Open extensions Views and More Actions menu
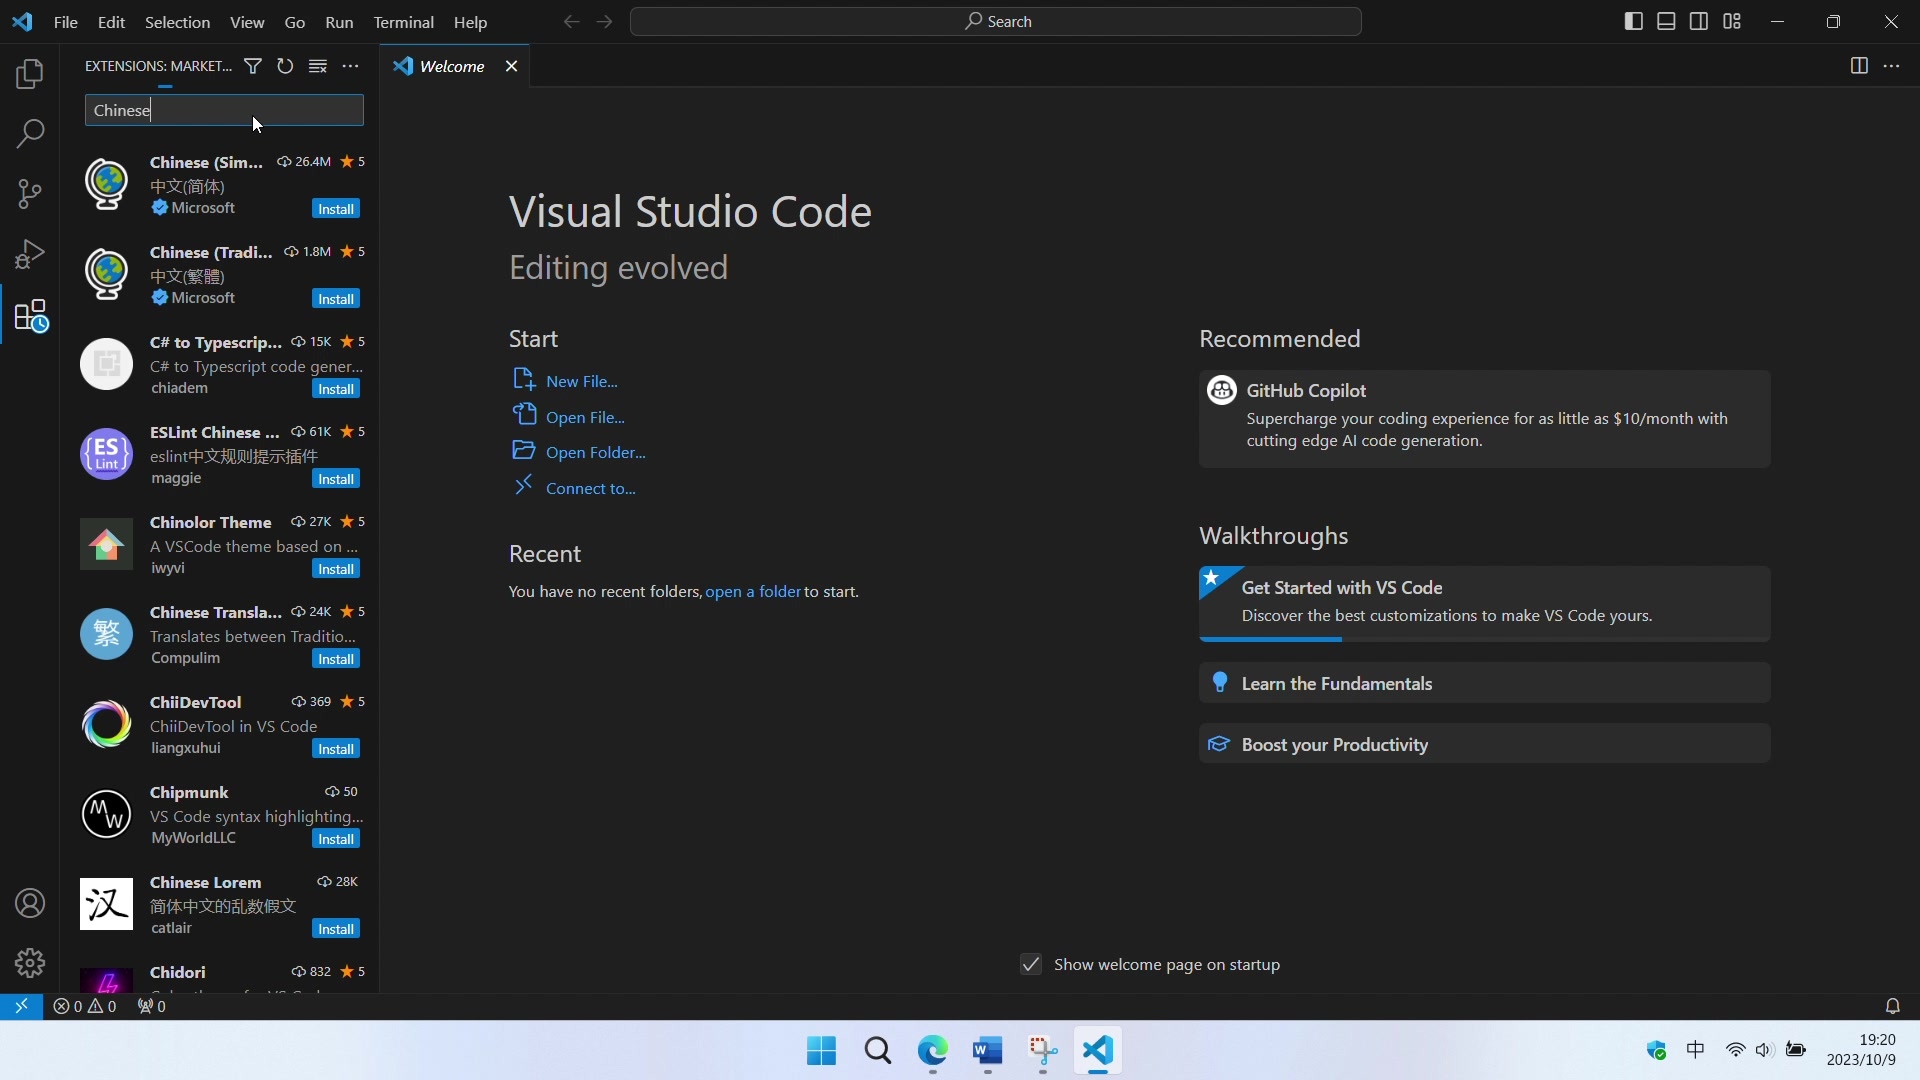This screenshot has height=1080, width=1920. pyautogui.click(x=350, y=66)
